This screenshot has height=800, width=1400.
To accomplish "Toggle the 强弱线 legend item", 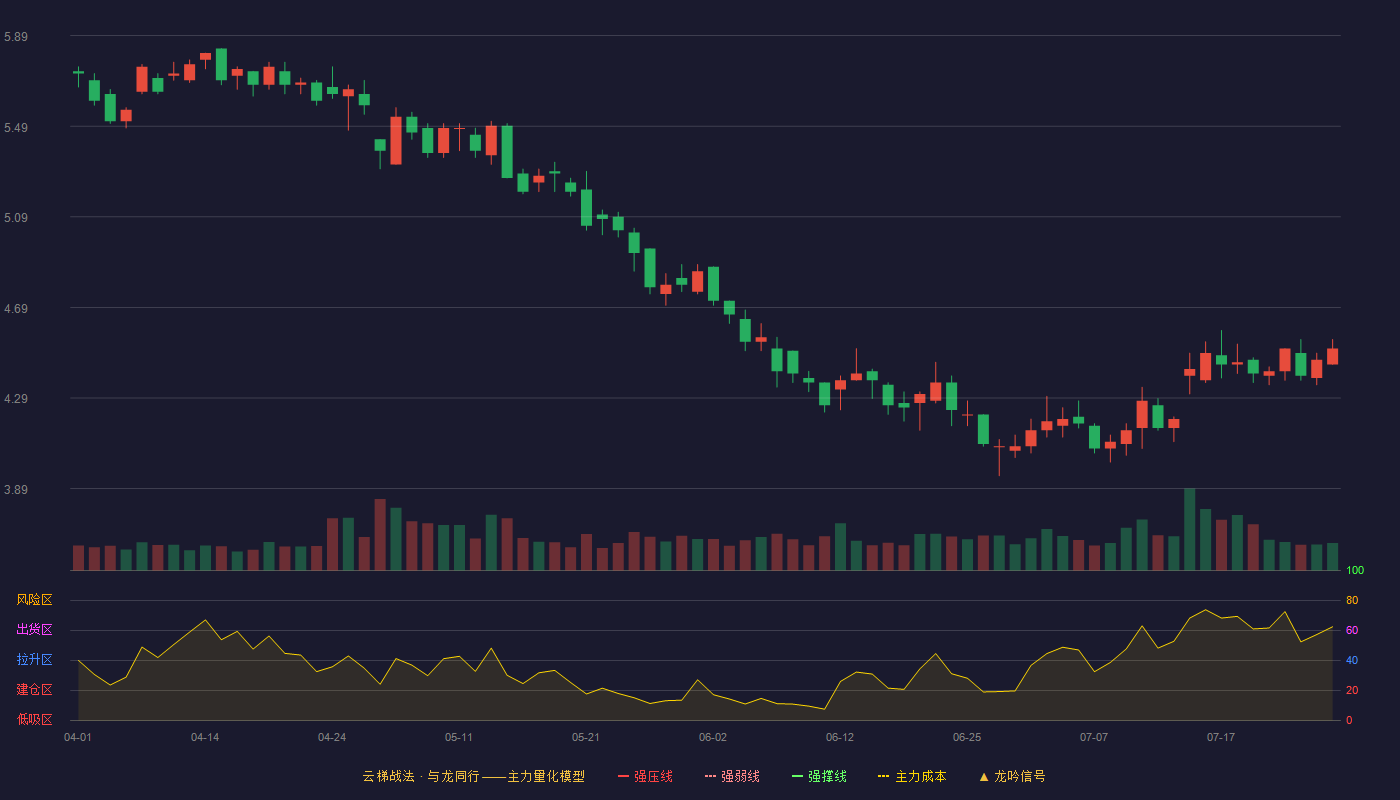I will coord(732,776).
